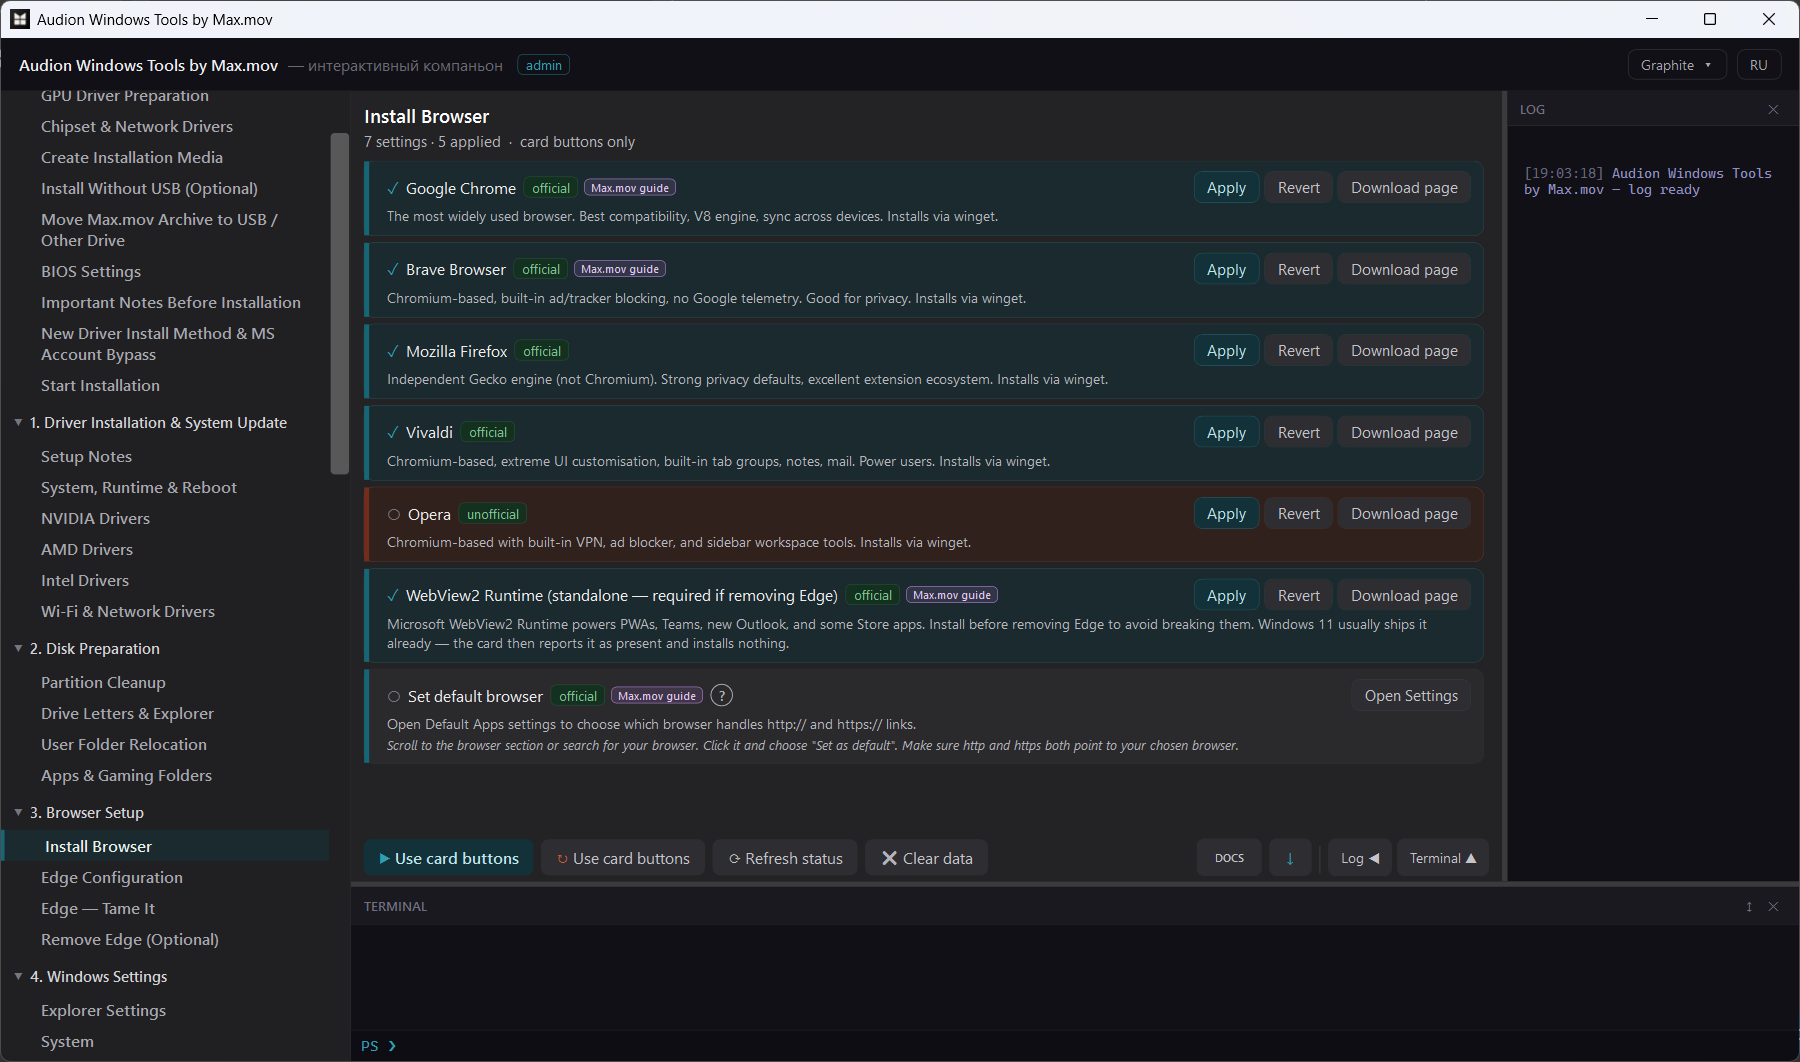This screenshot has width=1800, height=1062.
Task: Select NVIDIA Drivers in the sidebar
Action: [95, 518]
